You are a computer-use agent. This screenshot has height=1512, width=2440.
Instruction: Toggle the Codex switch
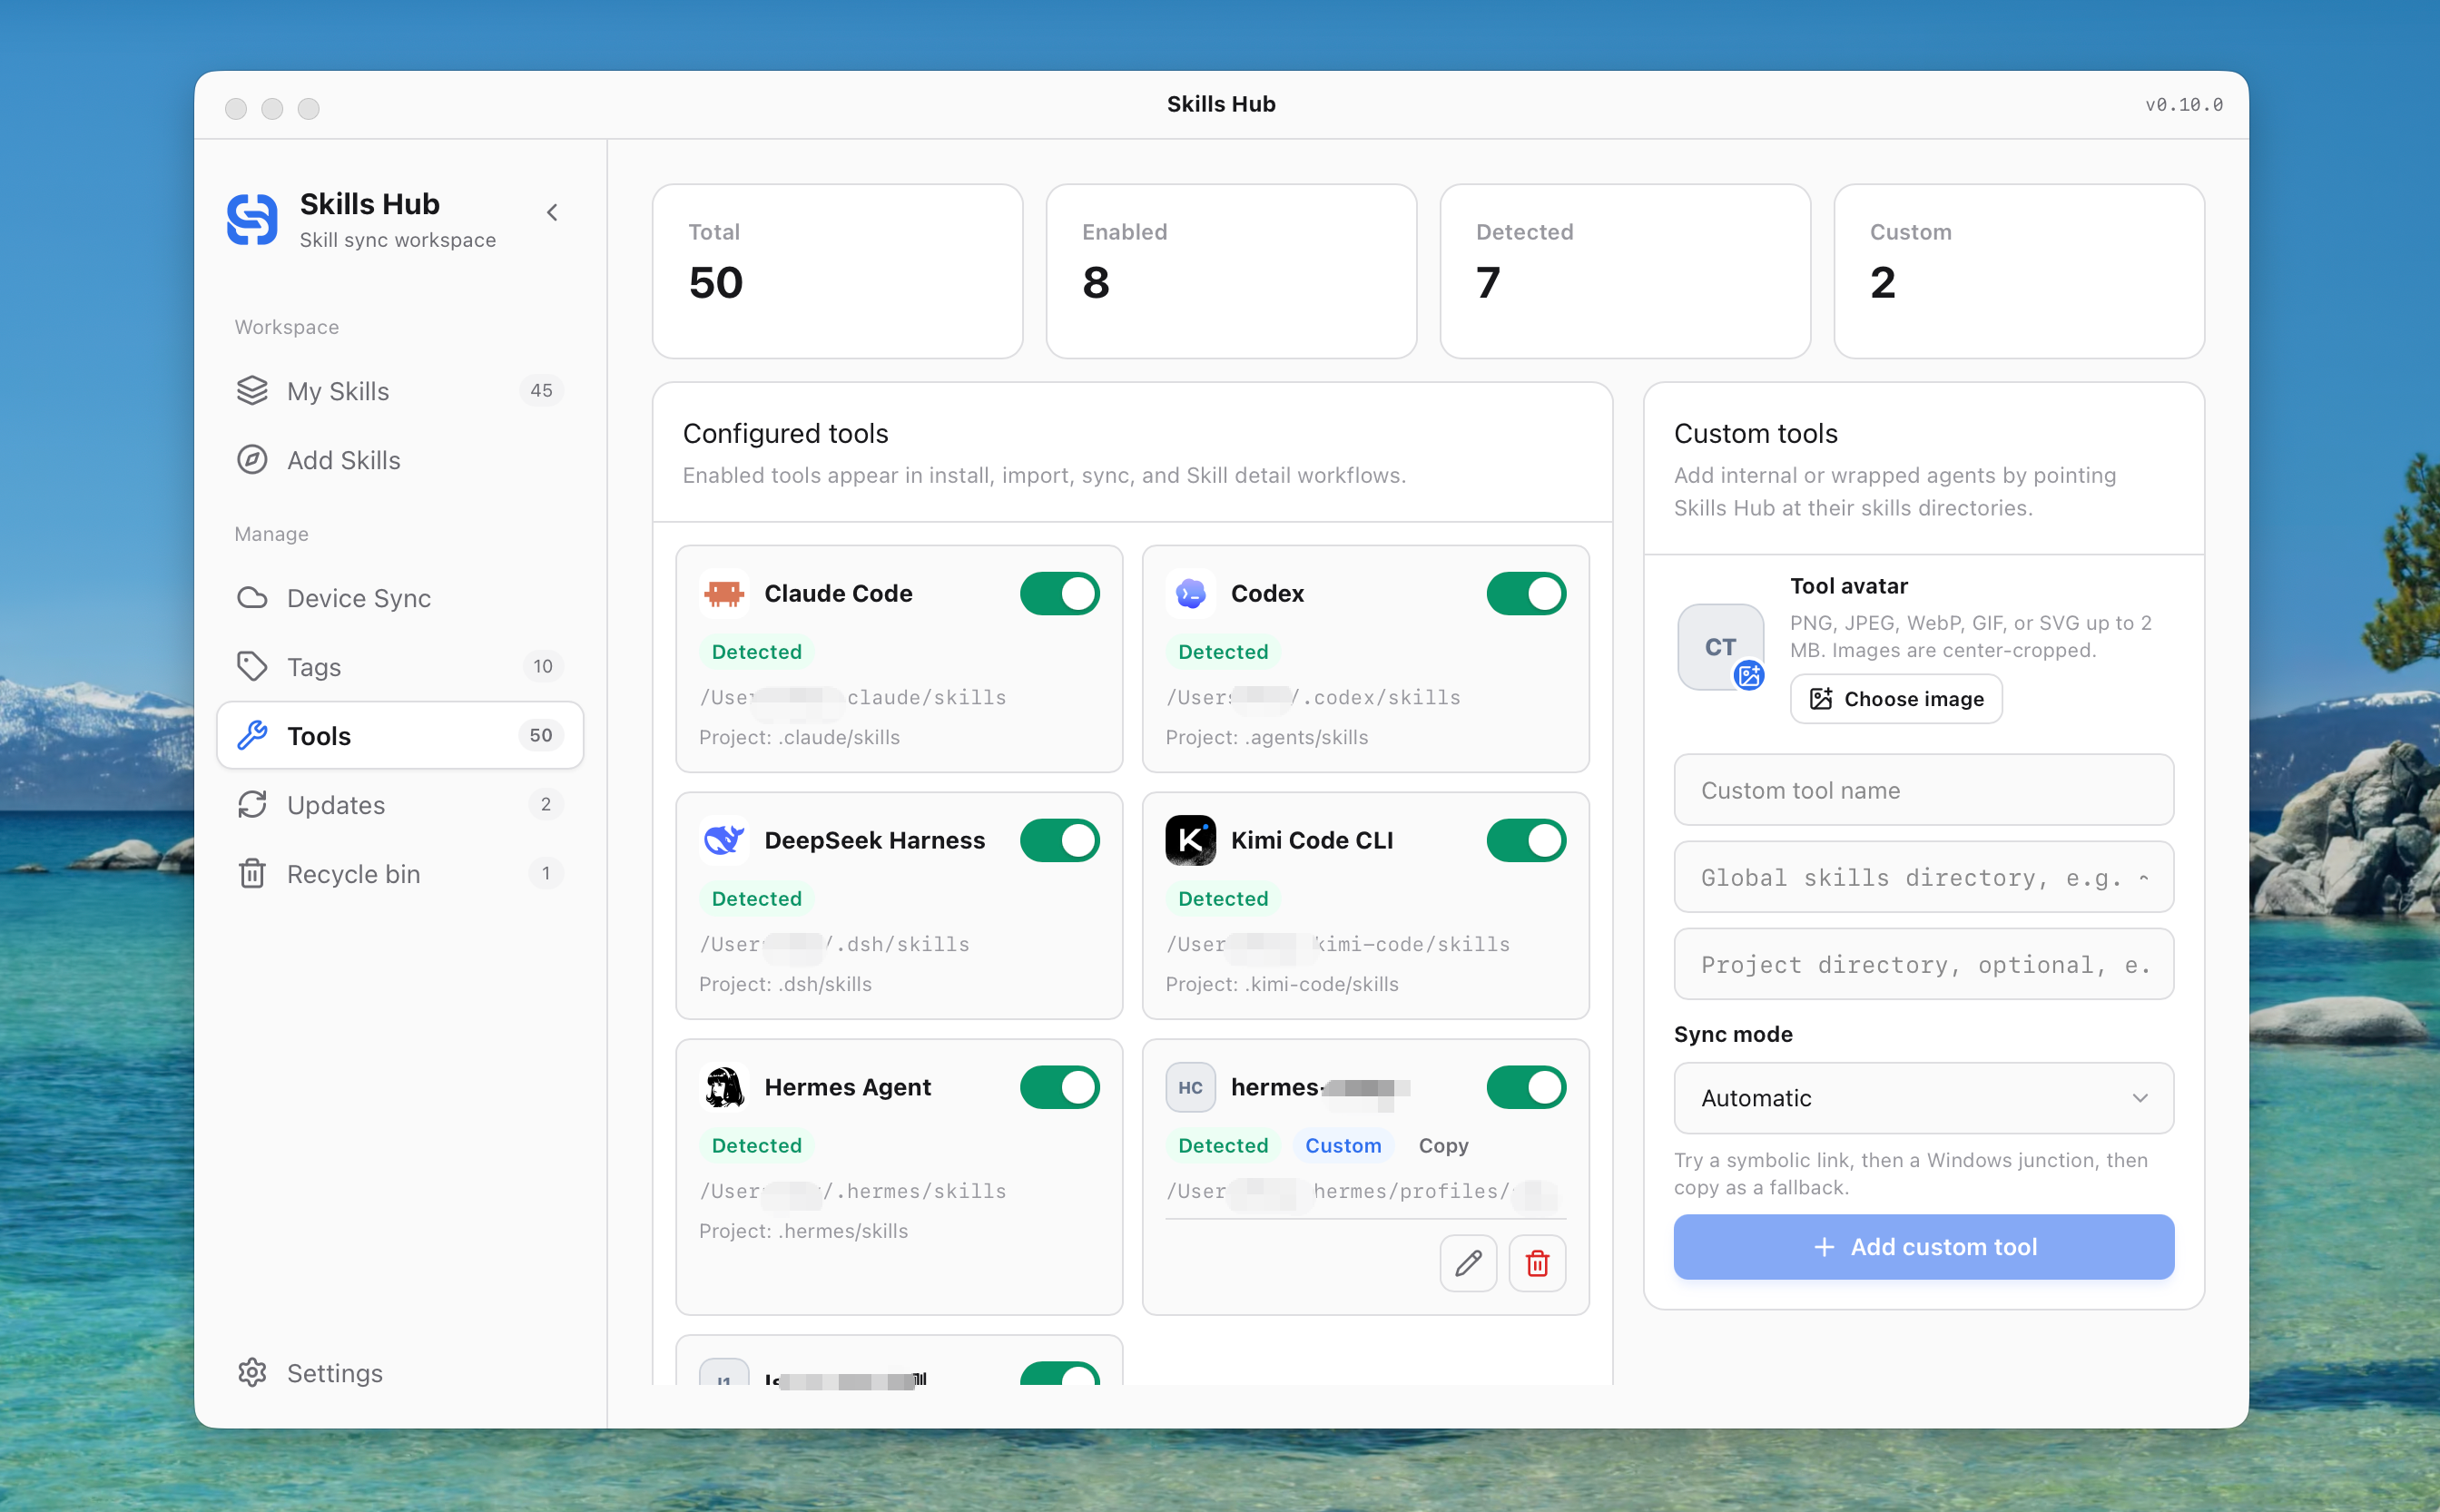pos(1525,594)
